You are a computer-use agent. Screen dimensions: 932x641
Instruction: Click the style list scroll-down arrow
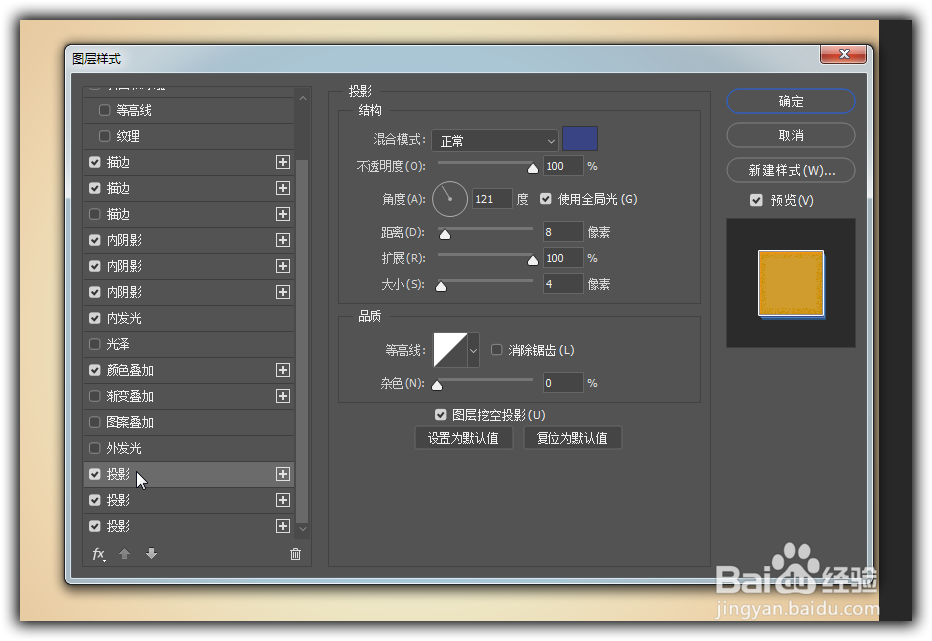click(303, 528)
